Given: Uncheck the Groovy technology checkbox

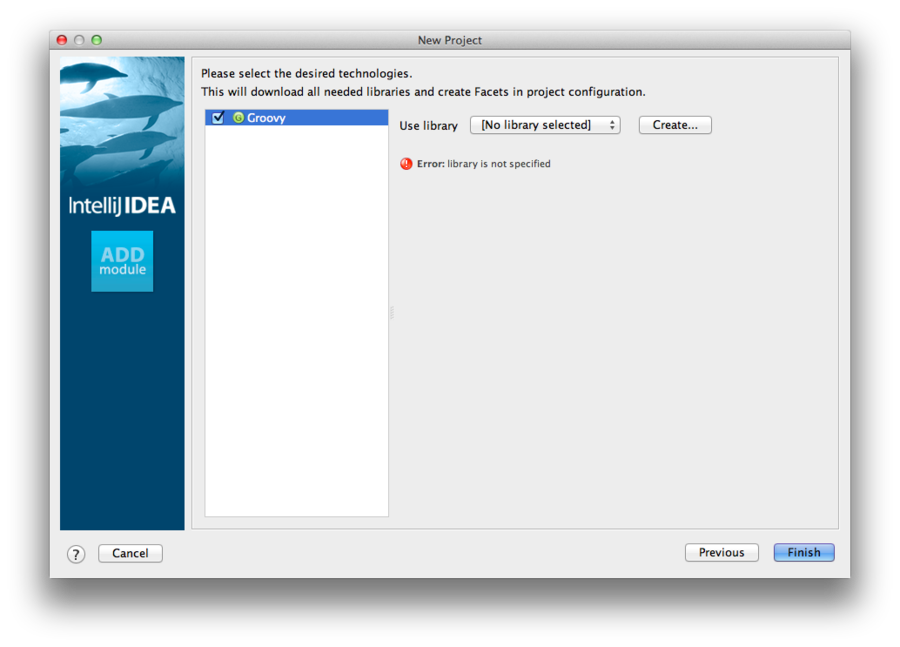Looking at the screenshot, I should [x=218, y=118].
